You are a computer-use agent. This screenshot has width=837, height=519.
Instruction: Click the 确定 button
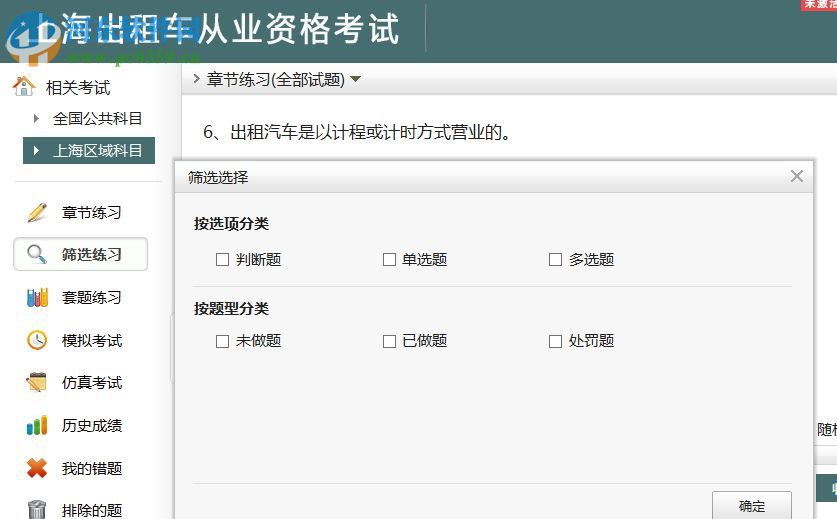pos(752,505)
